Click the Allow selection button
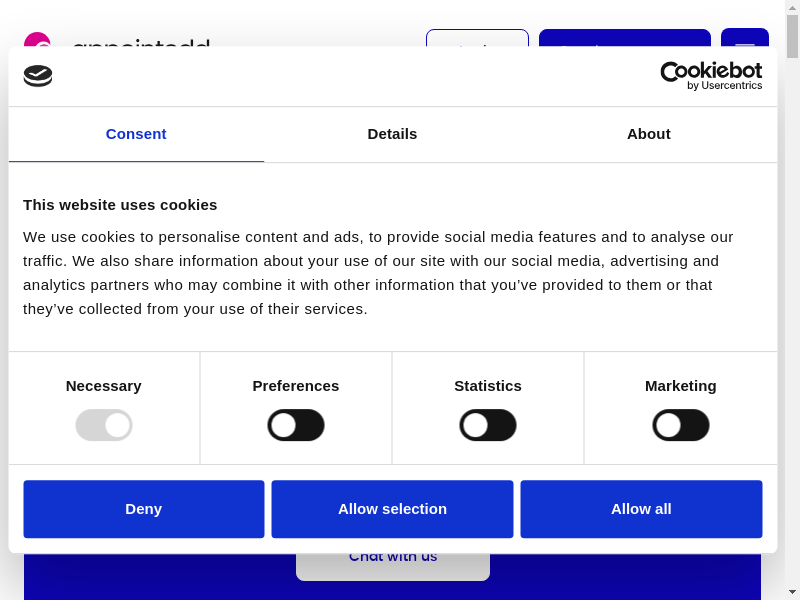The height and width of the screenshot is (600, 800). tap(392, 509)
